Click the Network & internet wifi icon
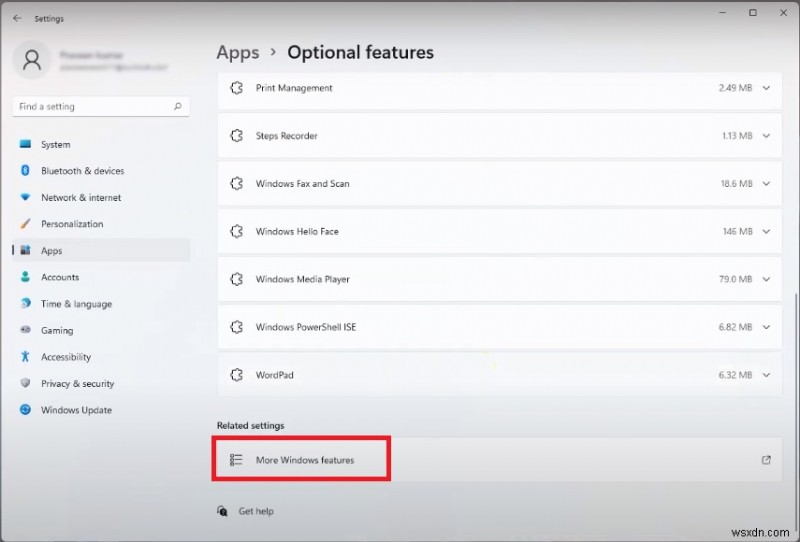Viewport: 800px width, 542px height. click(x=25, y=198)
